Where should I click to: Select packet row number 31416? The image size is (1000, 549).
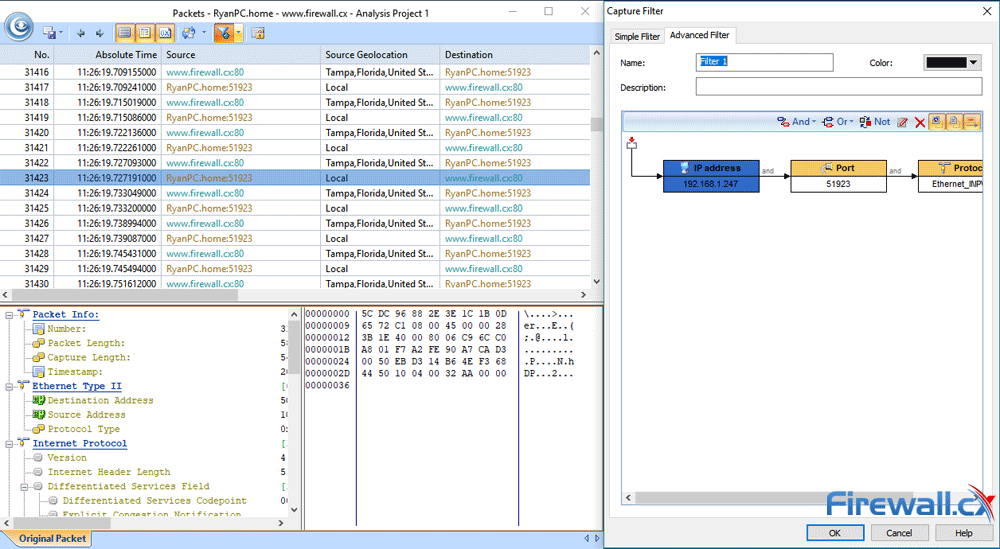point(295,72)
